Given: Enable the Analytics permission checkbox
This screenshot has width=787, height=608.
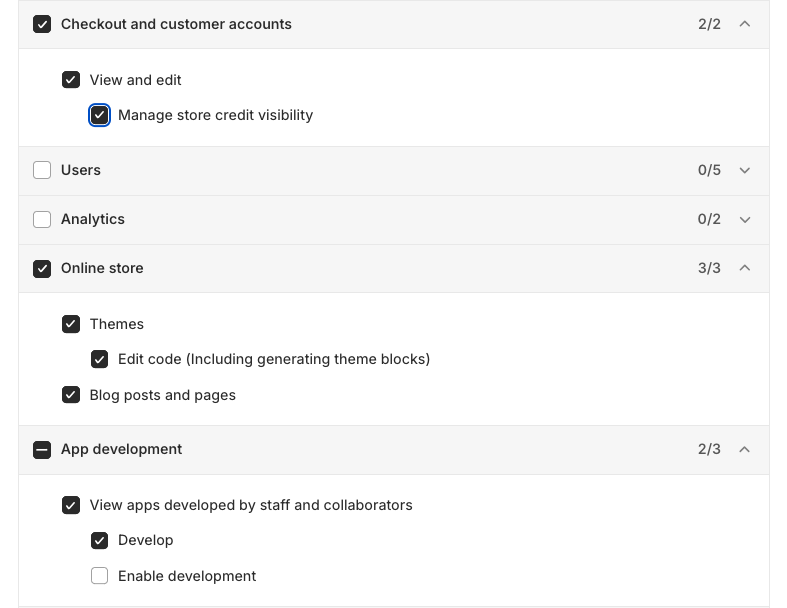Looking at the screenshot, I should pos(42,219).
